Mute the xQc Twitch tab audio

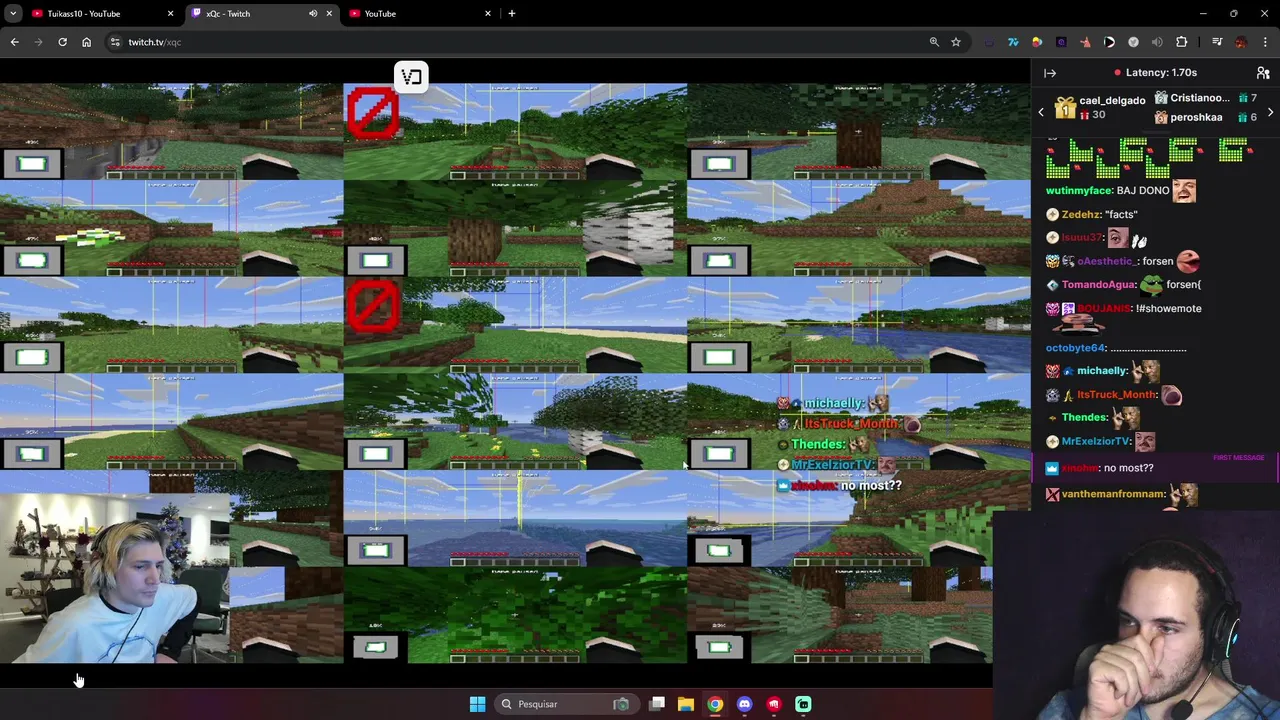[x=313, y=14]
